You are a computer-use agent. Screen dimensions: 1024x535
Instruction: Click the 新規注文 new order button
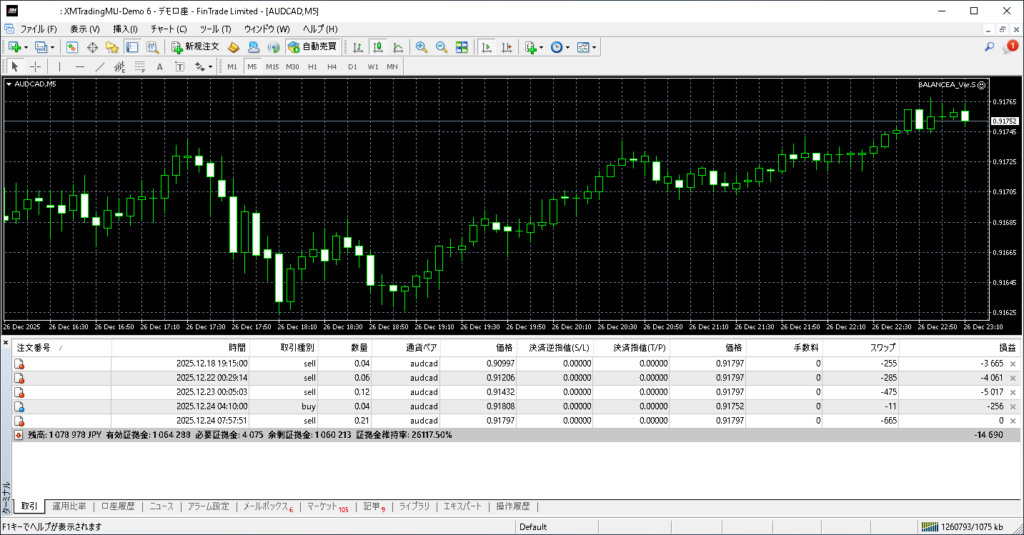(194, 47)
